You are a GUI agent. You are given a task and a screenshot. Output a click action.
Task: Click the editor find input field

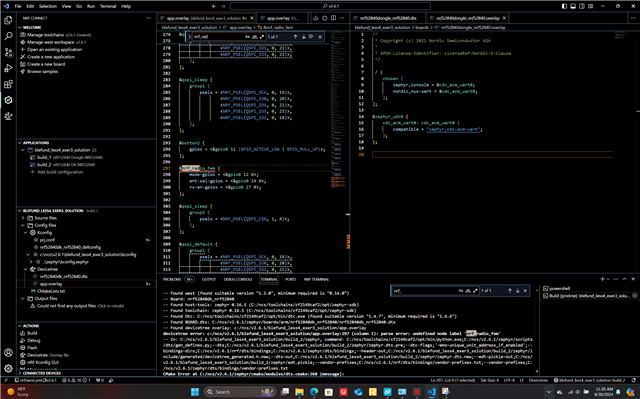(218, 37)
